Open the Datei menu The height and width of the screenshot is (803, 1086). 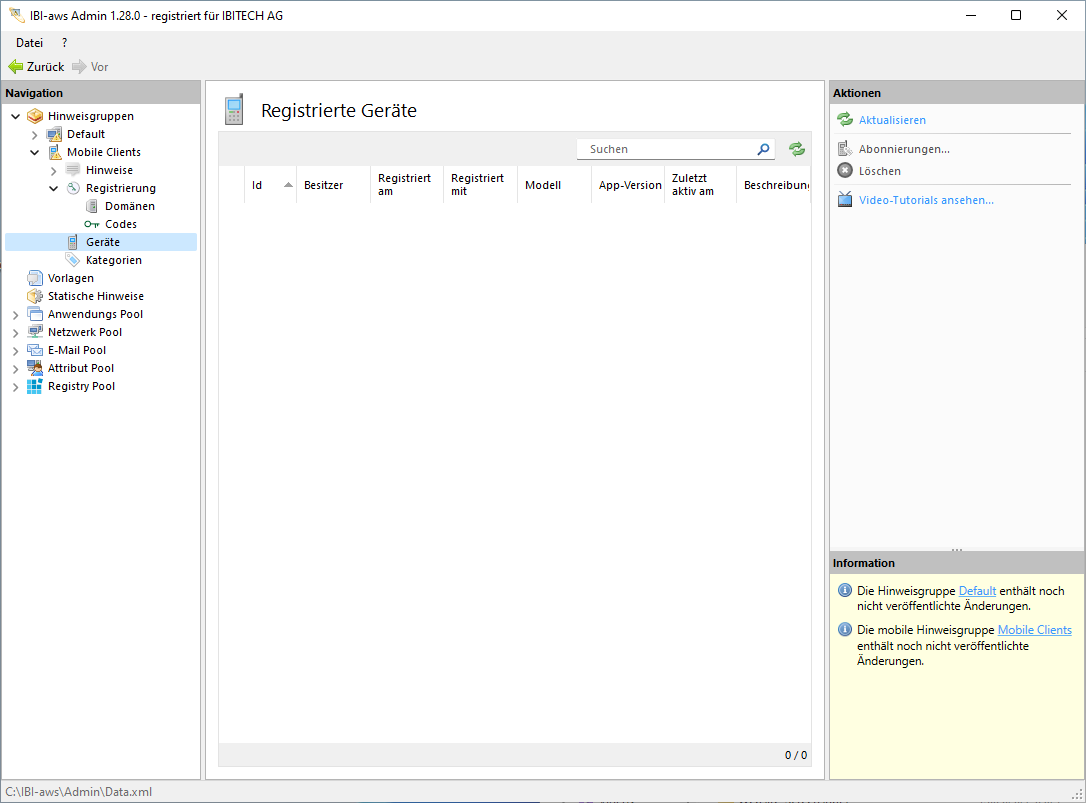click(x=29, y=43)
